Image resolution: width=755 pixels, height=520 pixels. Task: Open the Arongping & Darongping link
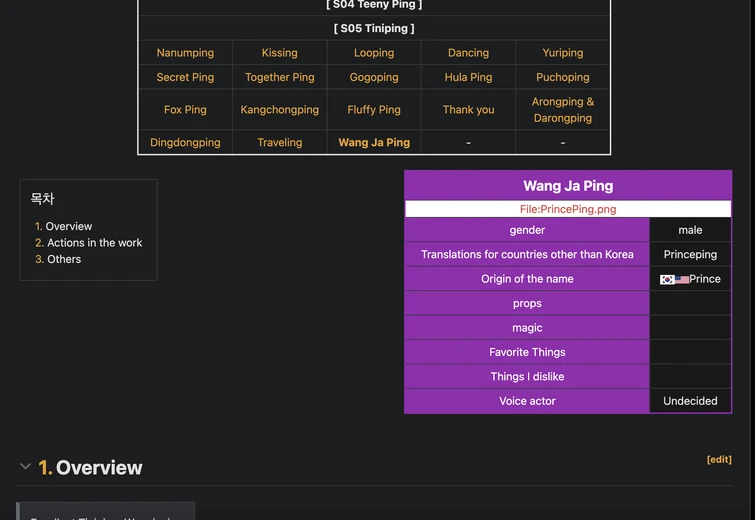tap(563, 110)
